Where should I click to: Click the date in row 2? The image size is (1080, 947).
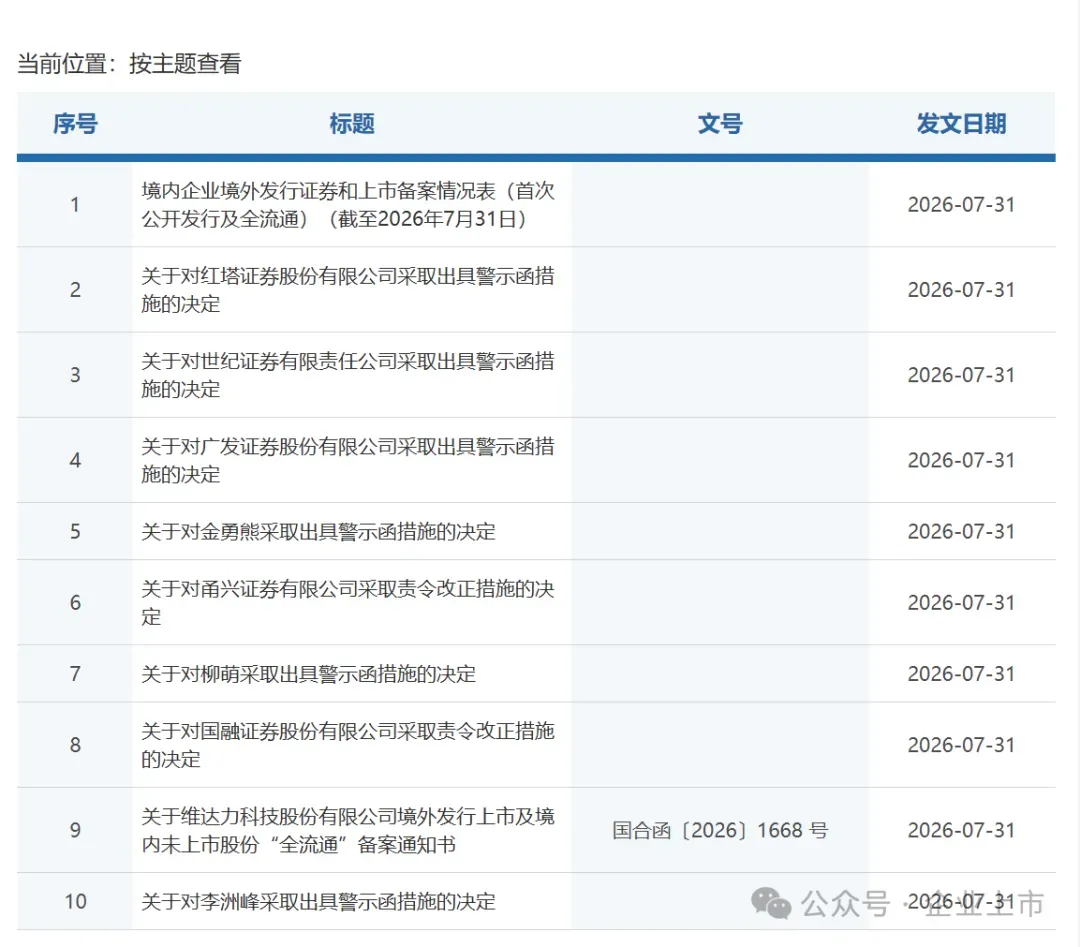point(962,290)
